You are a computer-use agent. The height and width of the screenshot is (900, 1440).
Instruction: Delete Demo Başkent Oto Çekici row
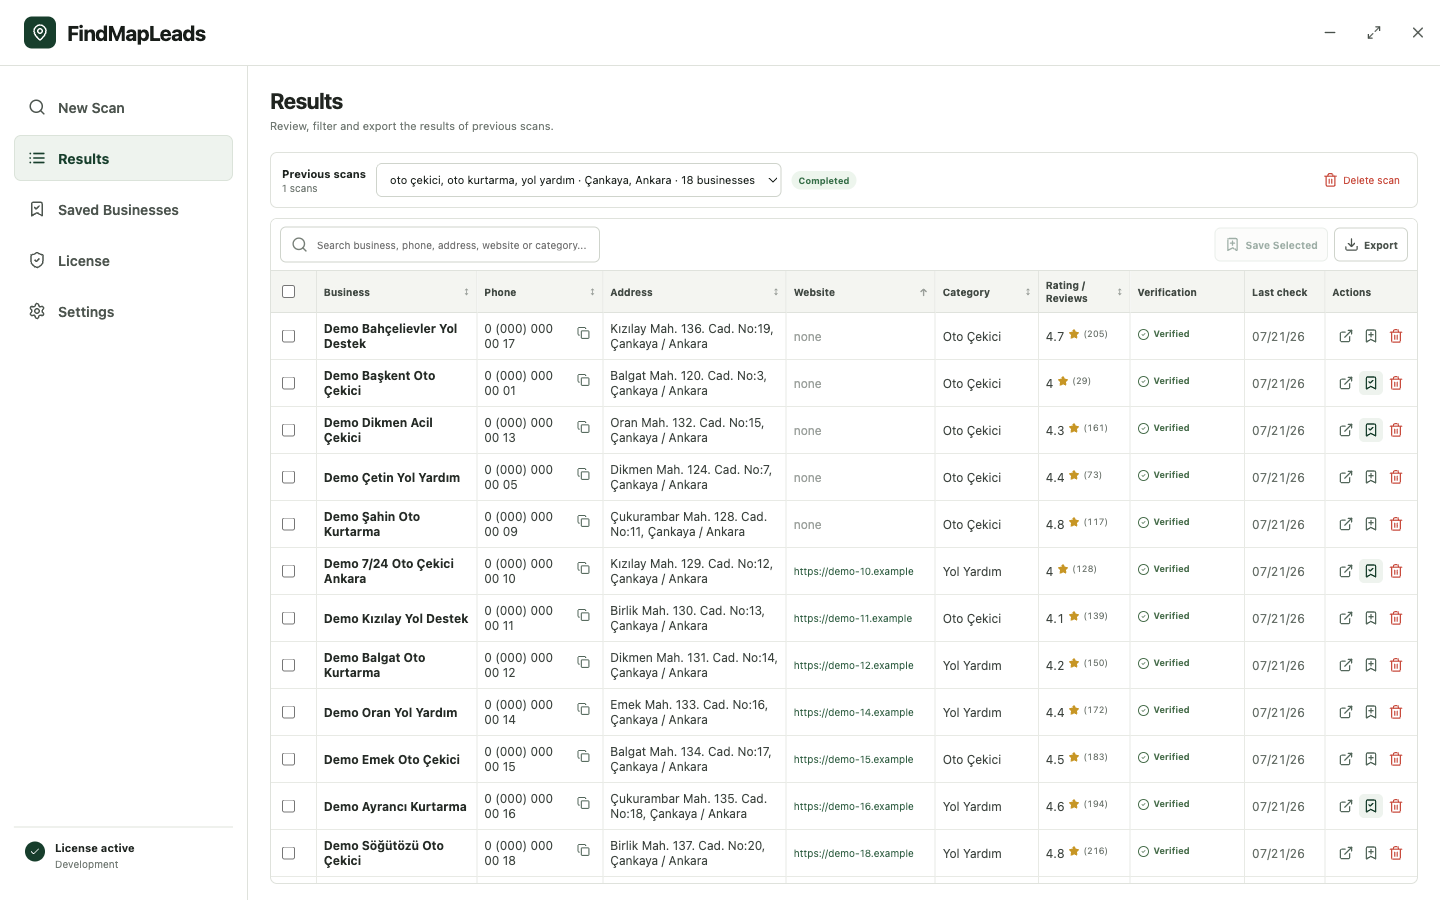coord(1396,383)
